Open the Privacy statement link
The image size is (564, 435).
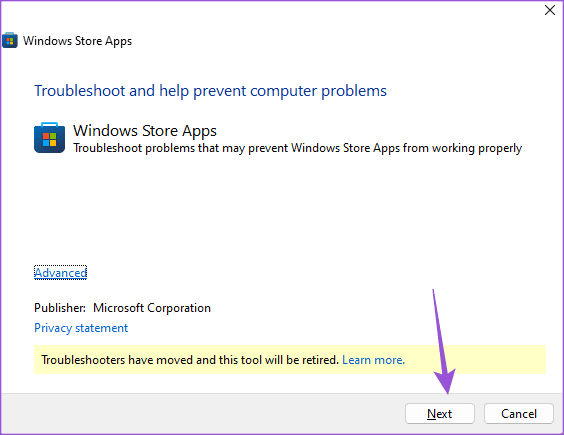coord(81,328)
